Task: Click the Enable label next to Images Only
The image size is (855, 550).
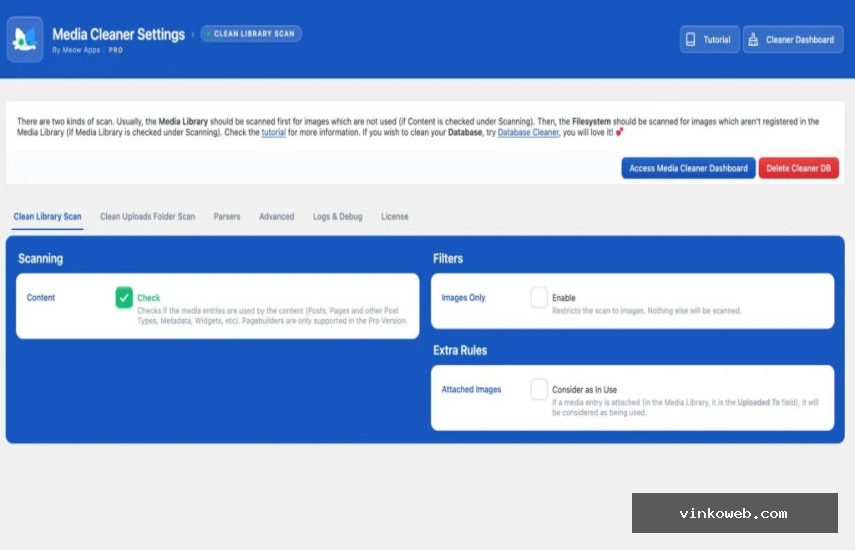Action: tap(563, 298)
